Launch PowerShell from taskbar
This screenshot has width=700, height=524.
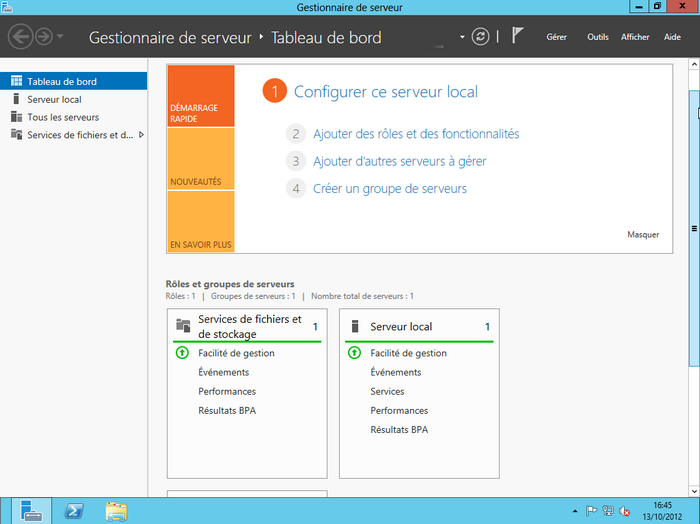74,511
